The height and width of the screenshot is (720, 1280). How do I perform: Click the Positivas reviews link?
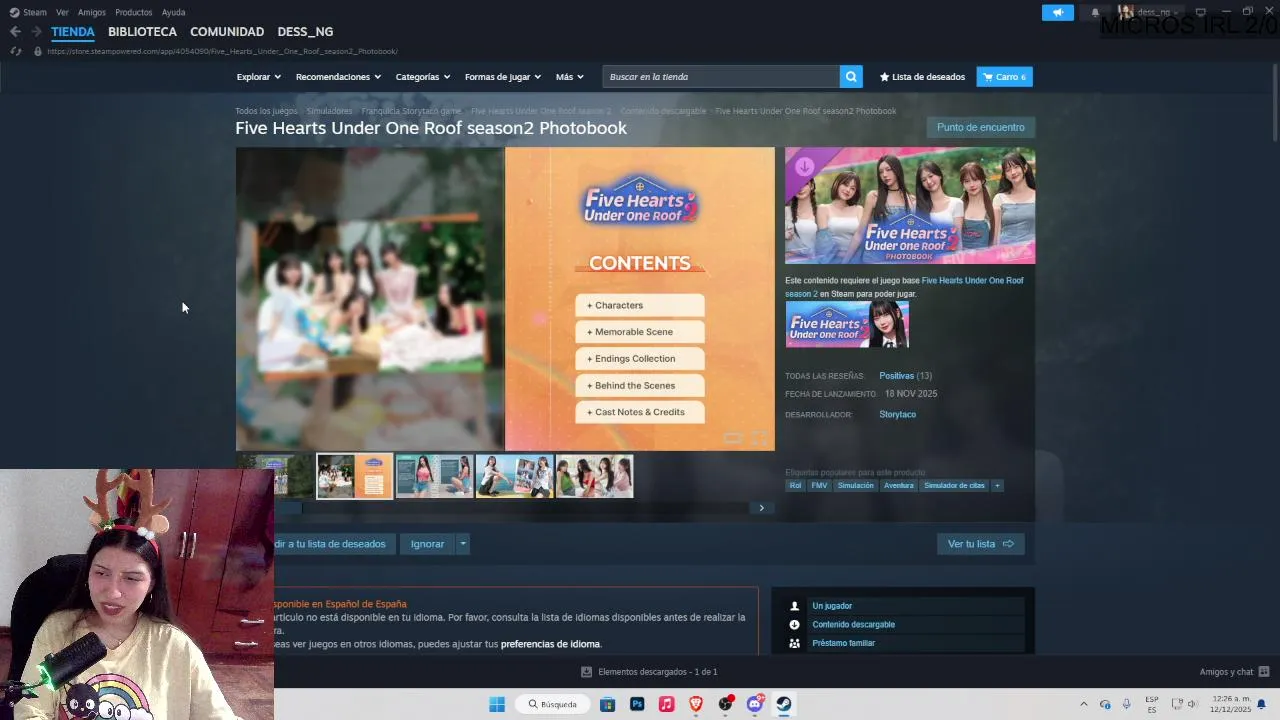click(896, 376)
